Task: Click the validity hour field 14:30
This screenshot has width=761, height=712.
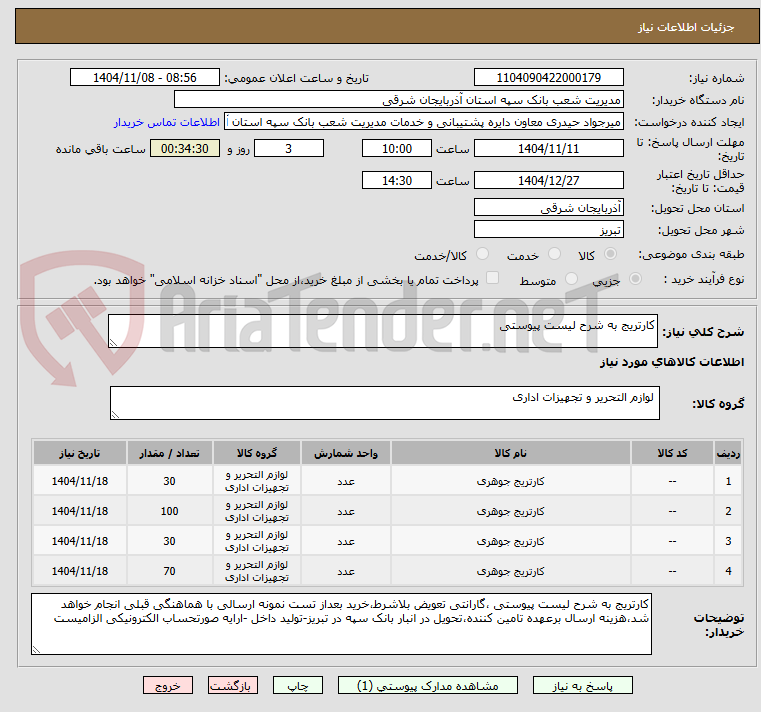Action: tap(397, 181)
